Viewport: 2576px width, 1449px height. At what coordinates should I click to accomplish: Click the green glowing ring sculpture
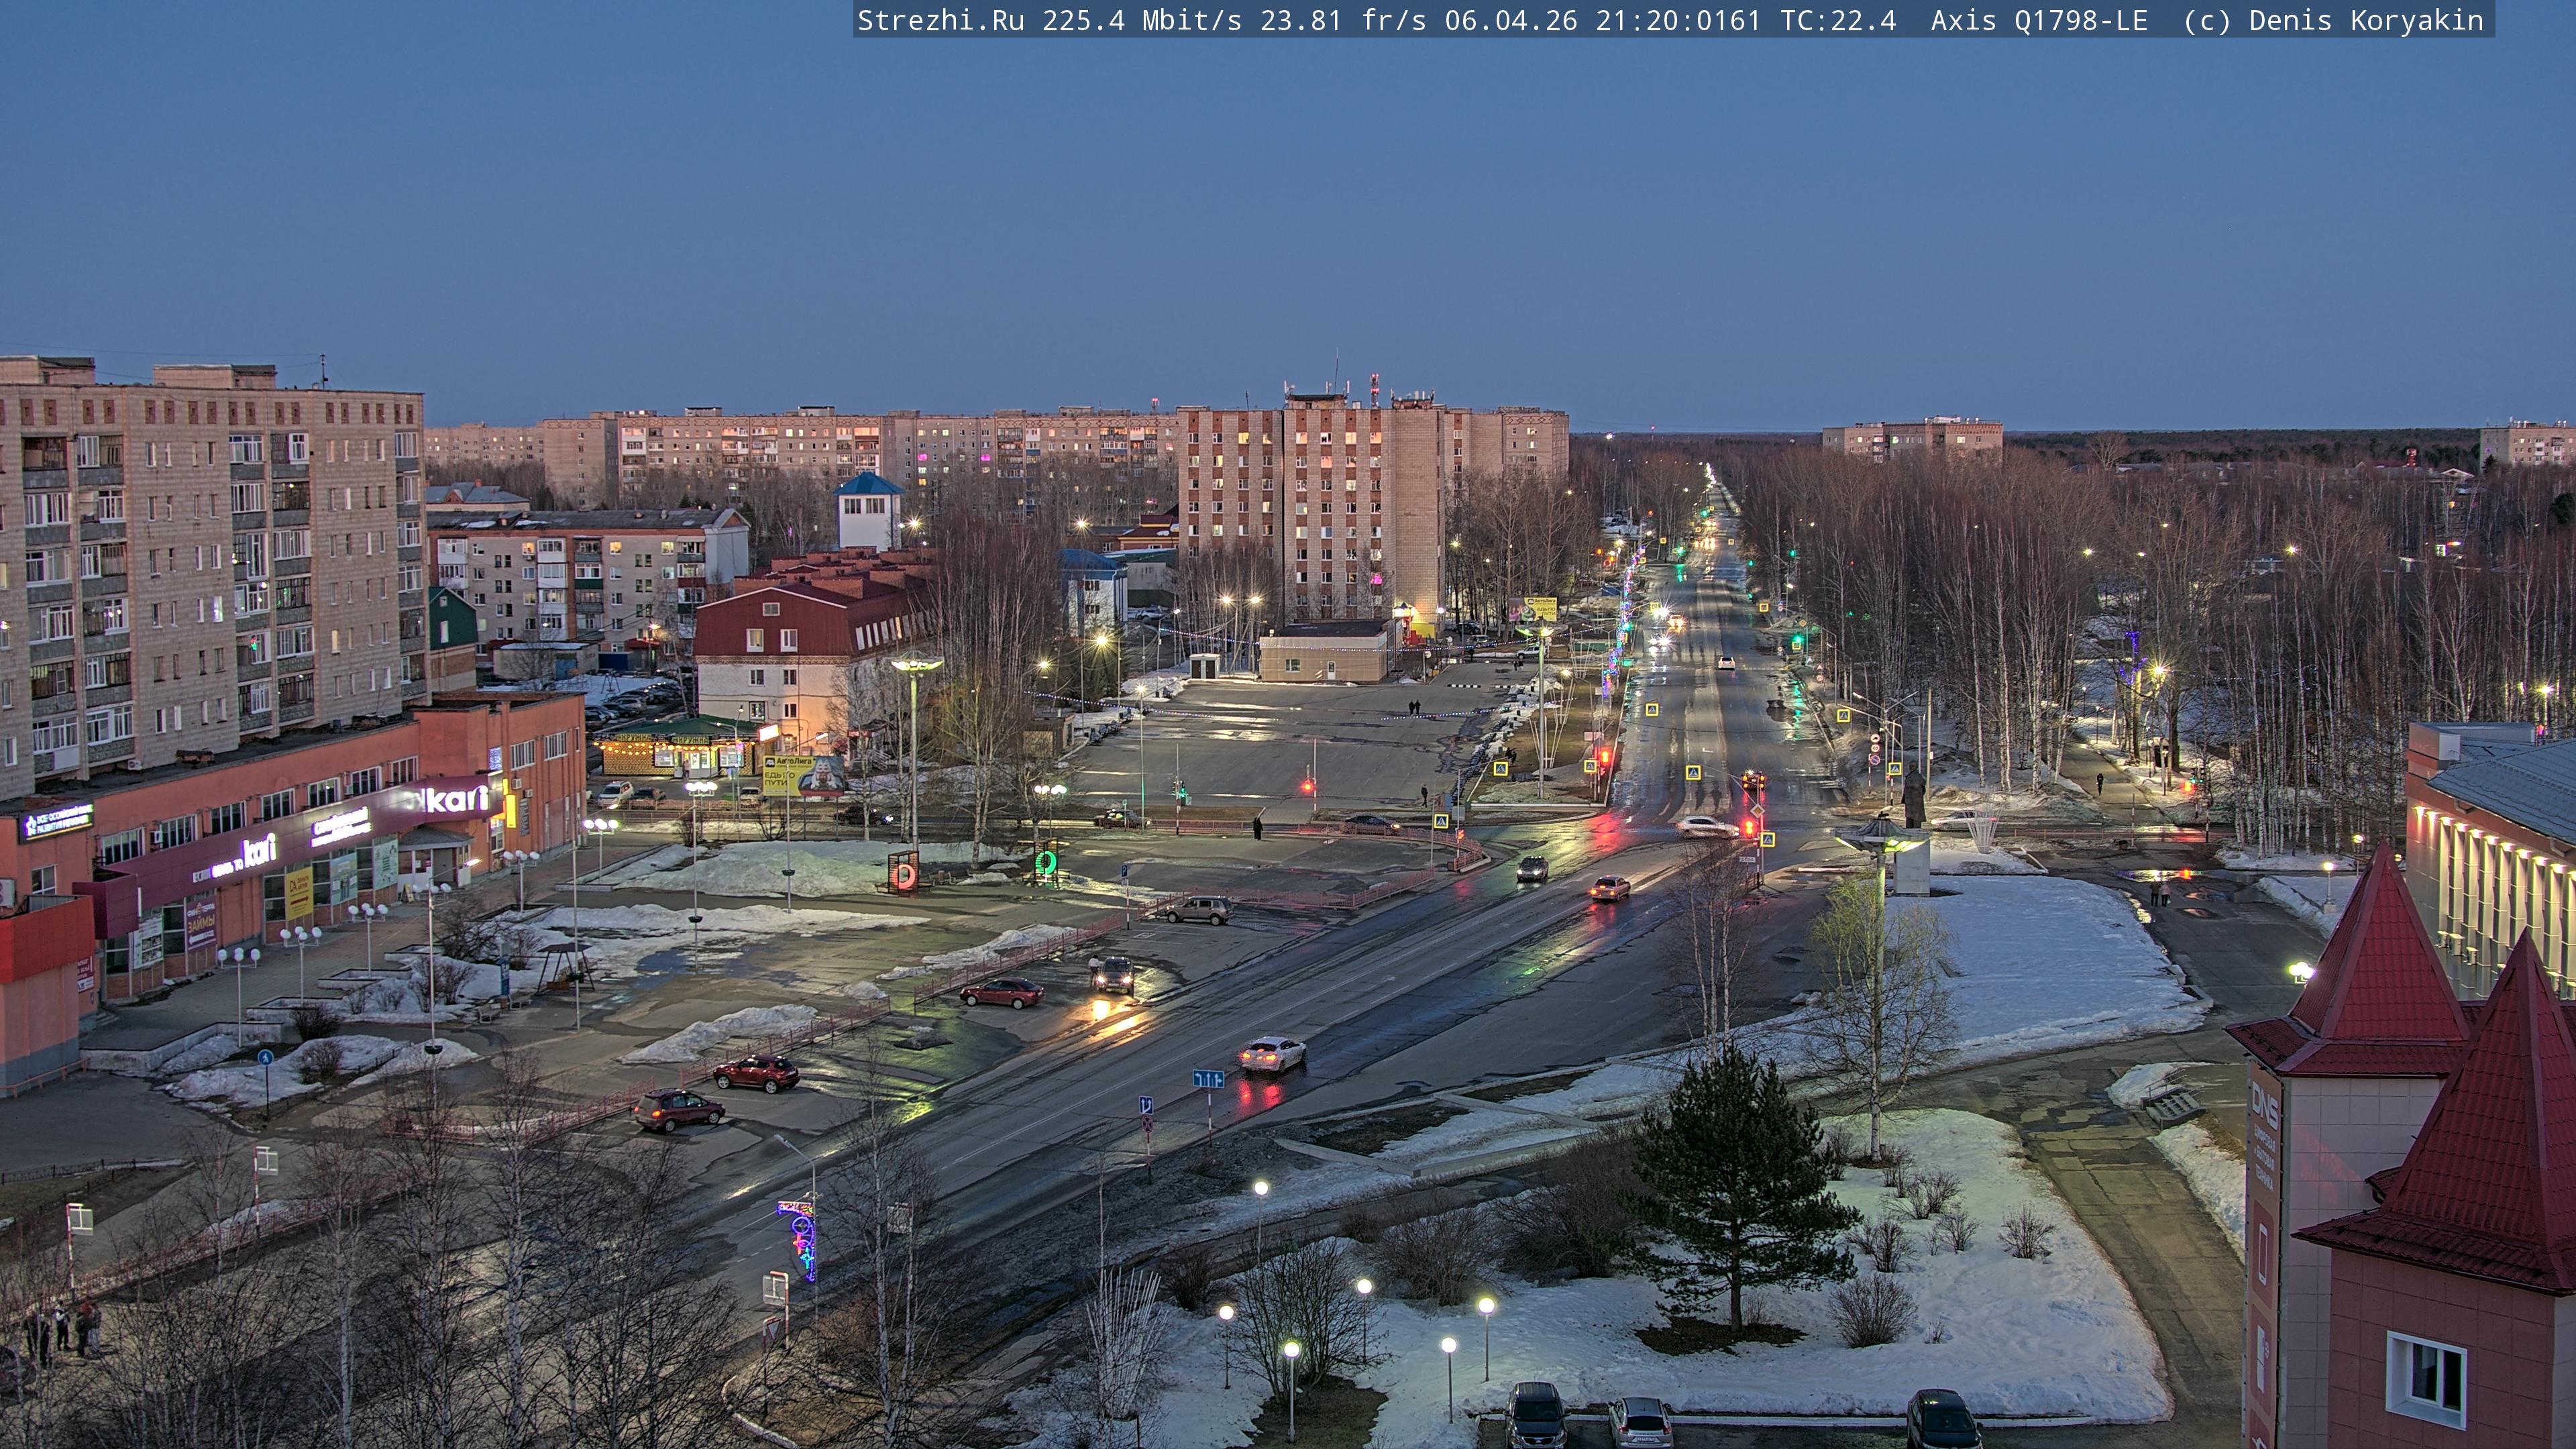pyautogui.click(x=1046, y=862)
